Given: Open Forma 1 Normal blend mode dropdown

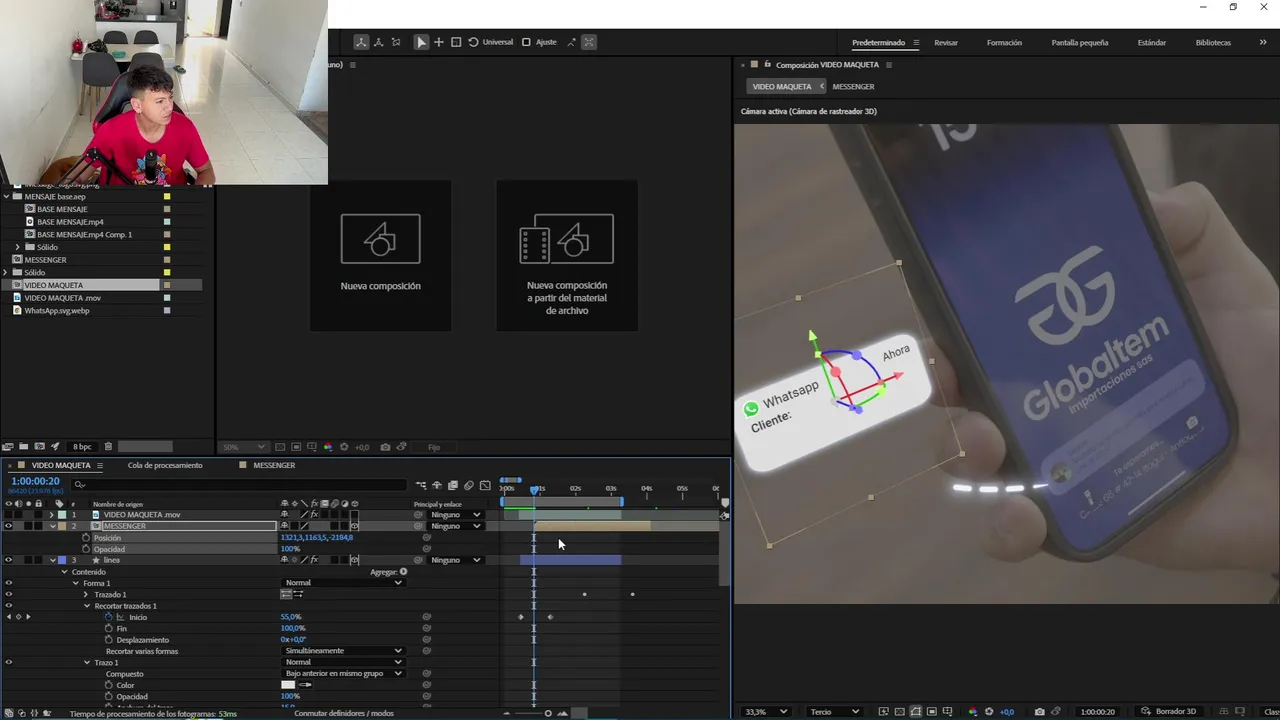Looking at the screenshot, I should coord(343,583).
